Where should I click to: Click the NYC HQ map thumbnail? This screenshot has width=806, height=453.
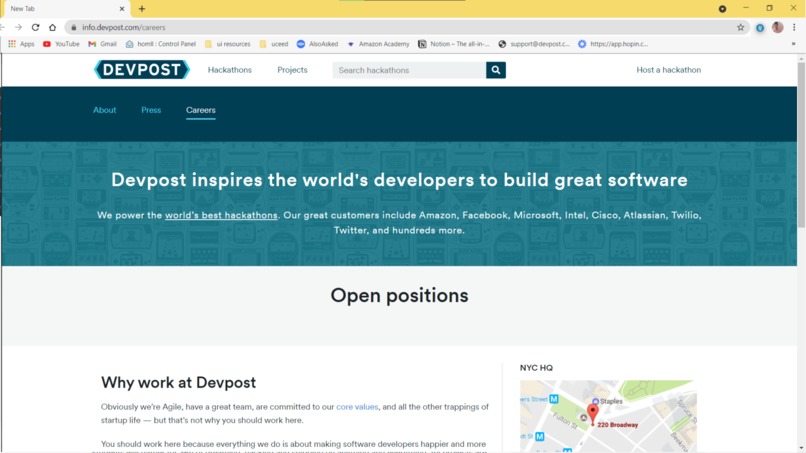tap(608, 416)
